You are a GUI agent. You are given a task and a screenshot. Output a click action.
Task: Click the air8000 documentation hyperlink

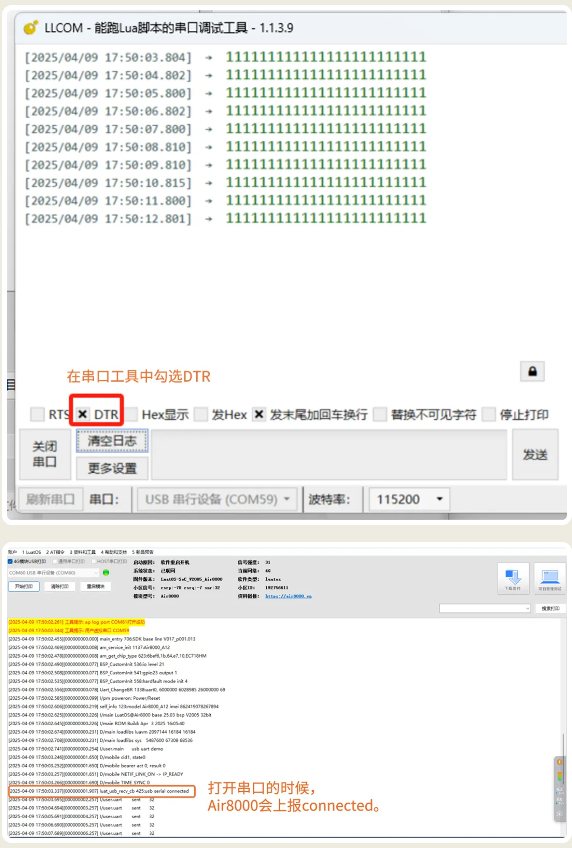click(x=288, y=596)
